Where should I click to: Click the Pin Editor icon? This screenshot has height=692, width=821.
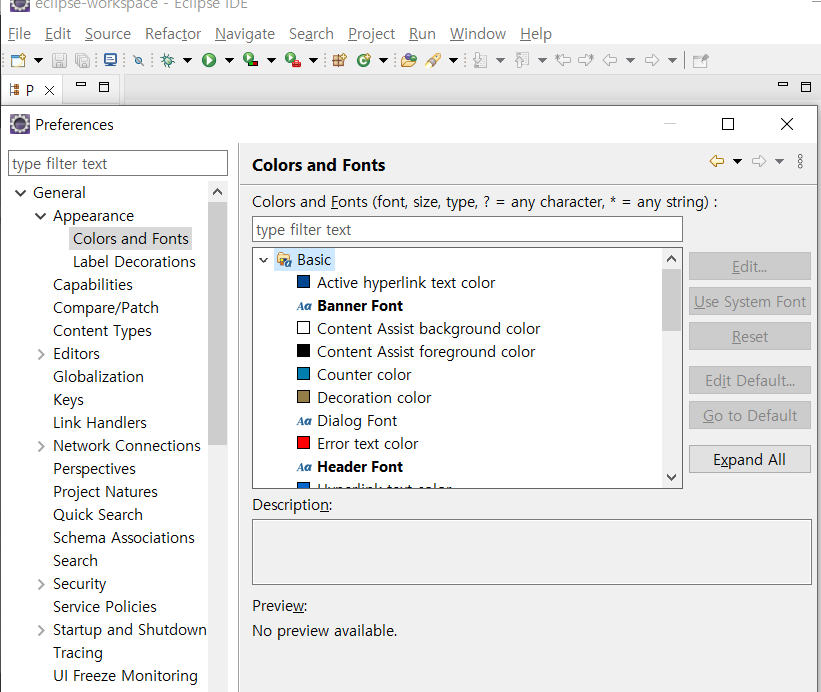pos(700,61)
